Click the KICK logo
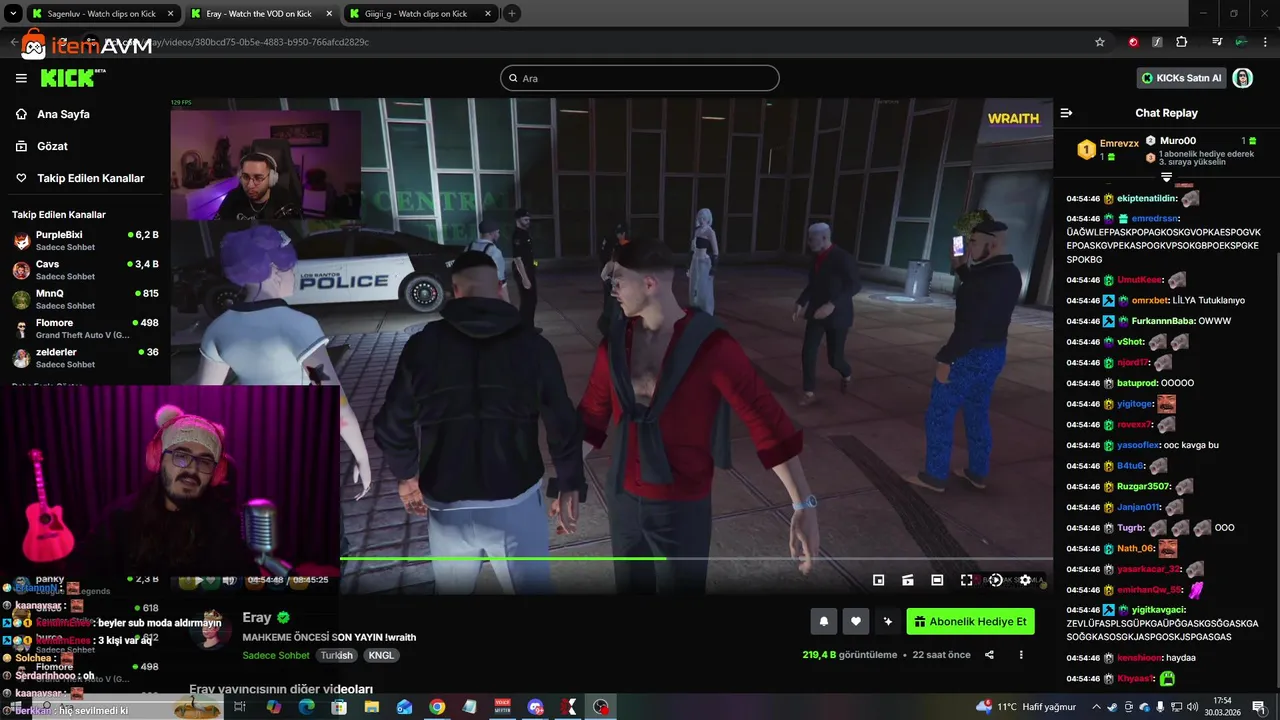The image size is (1280, 720). pyautogui.click(x=73, y=78)
